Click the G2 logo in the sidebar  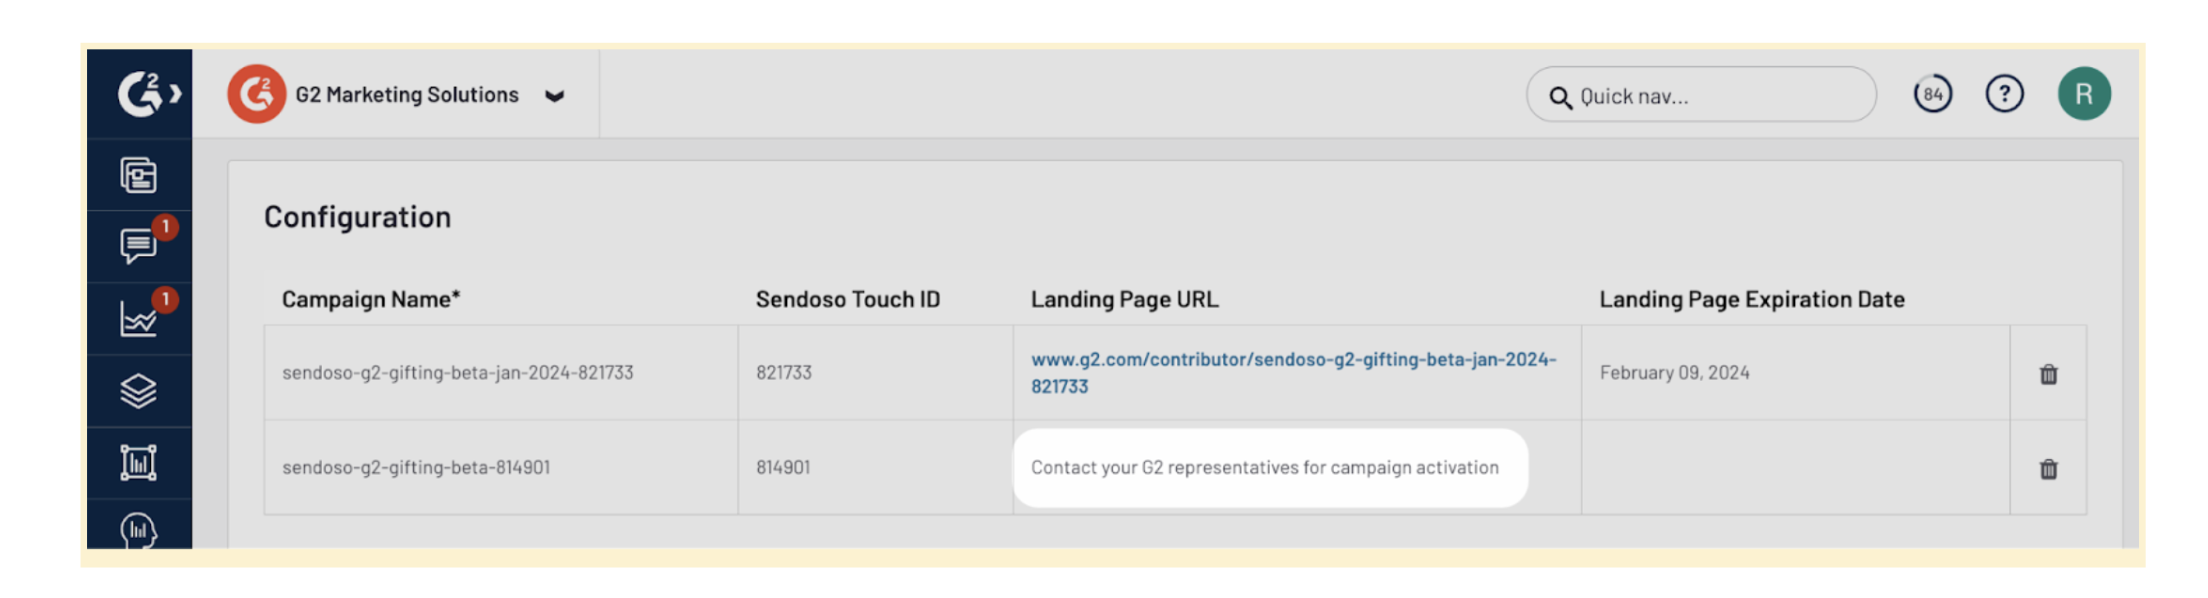[x=139, y=94]
